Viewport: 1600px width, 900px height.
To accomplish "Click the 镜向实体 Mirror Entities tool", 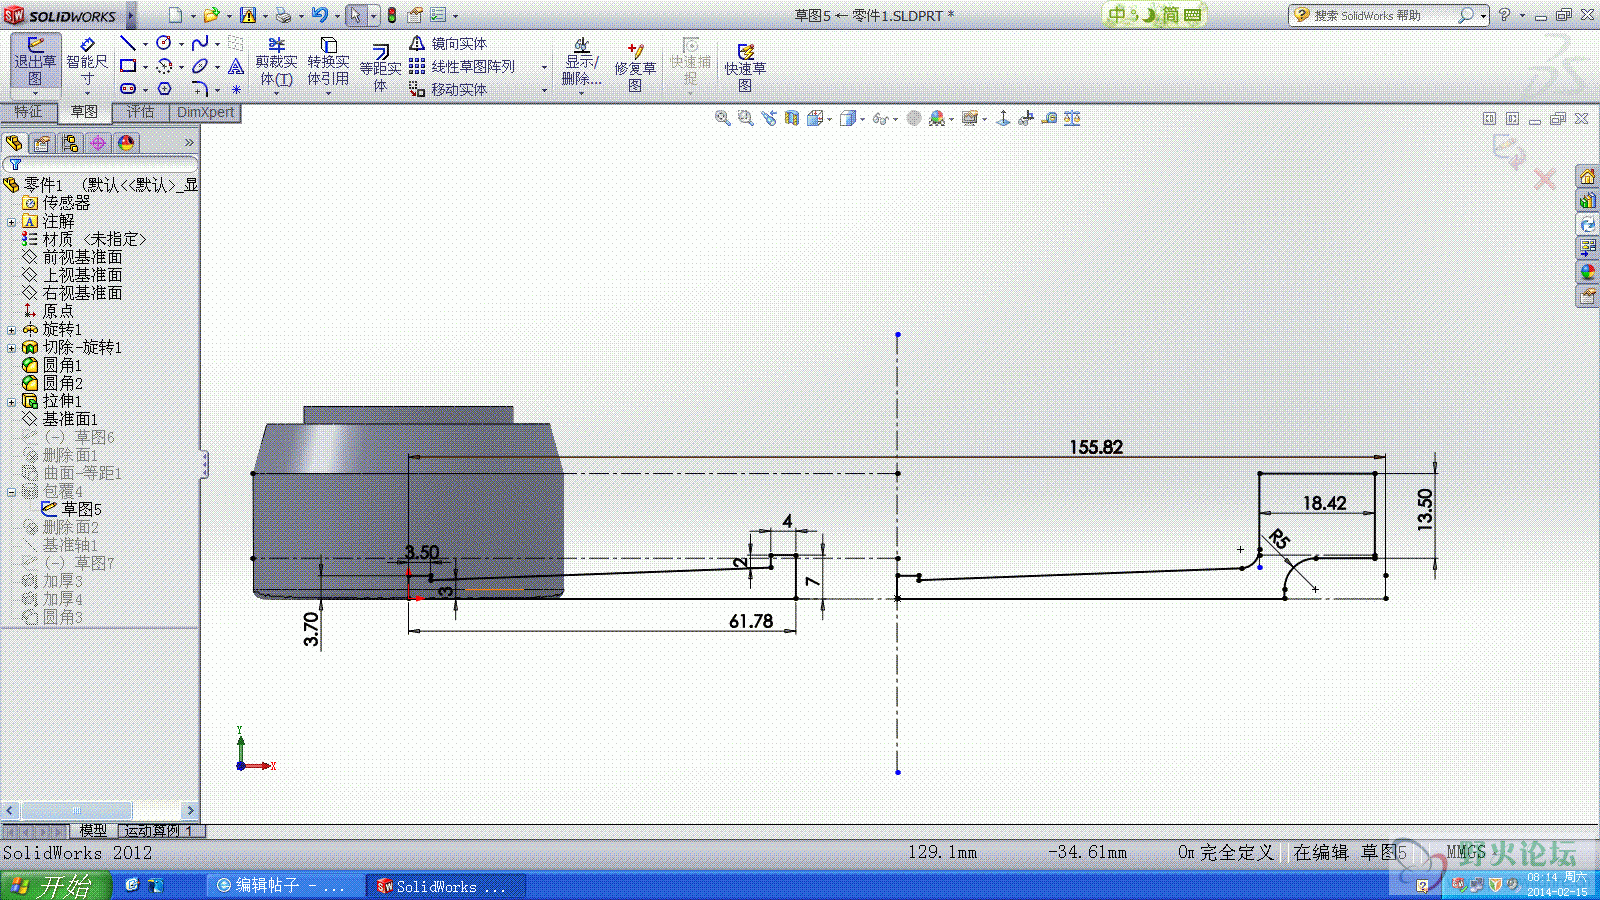I will point(448,43).
